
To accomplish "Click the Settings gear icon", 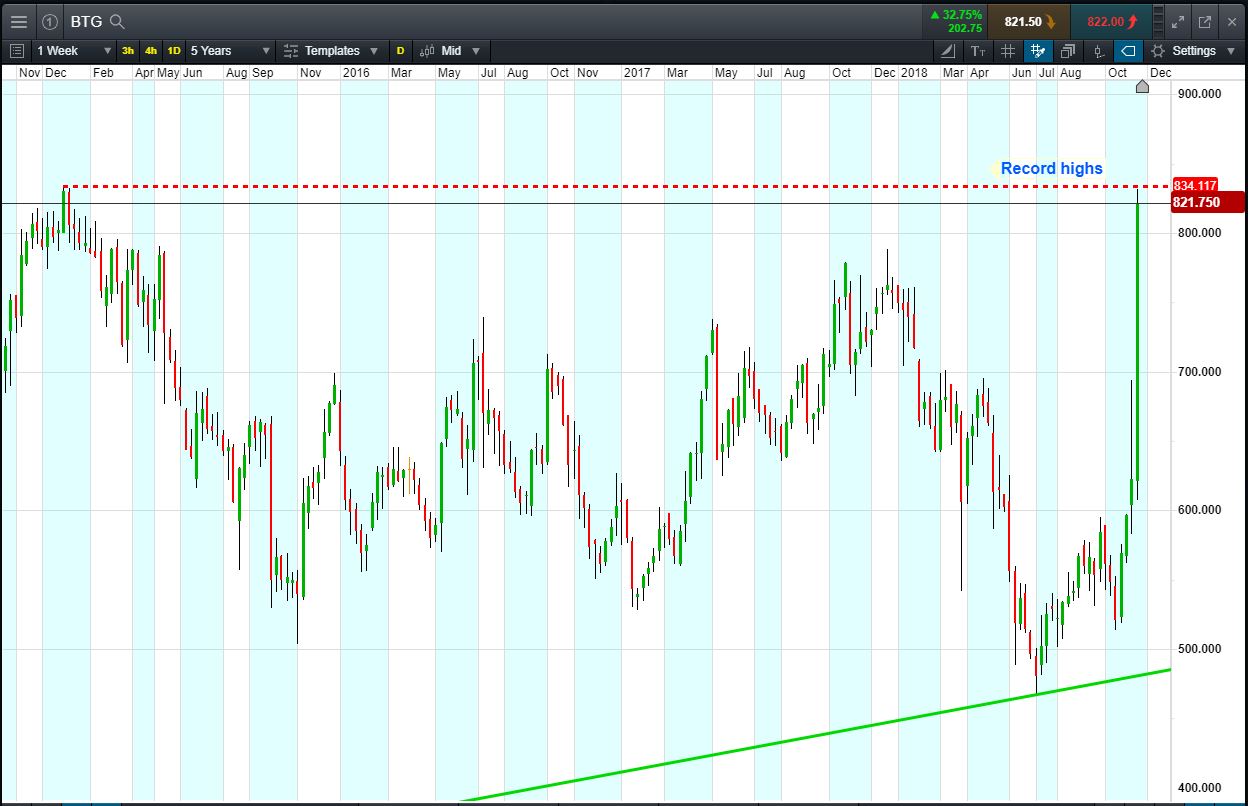I will (1158, 51).
